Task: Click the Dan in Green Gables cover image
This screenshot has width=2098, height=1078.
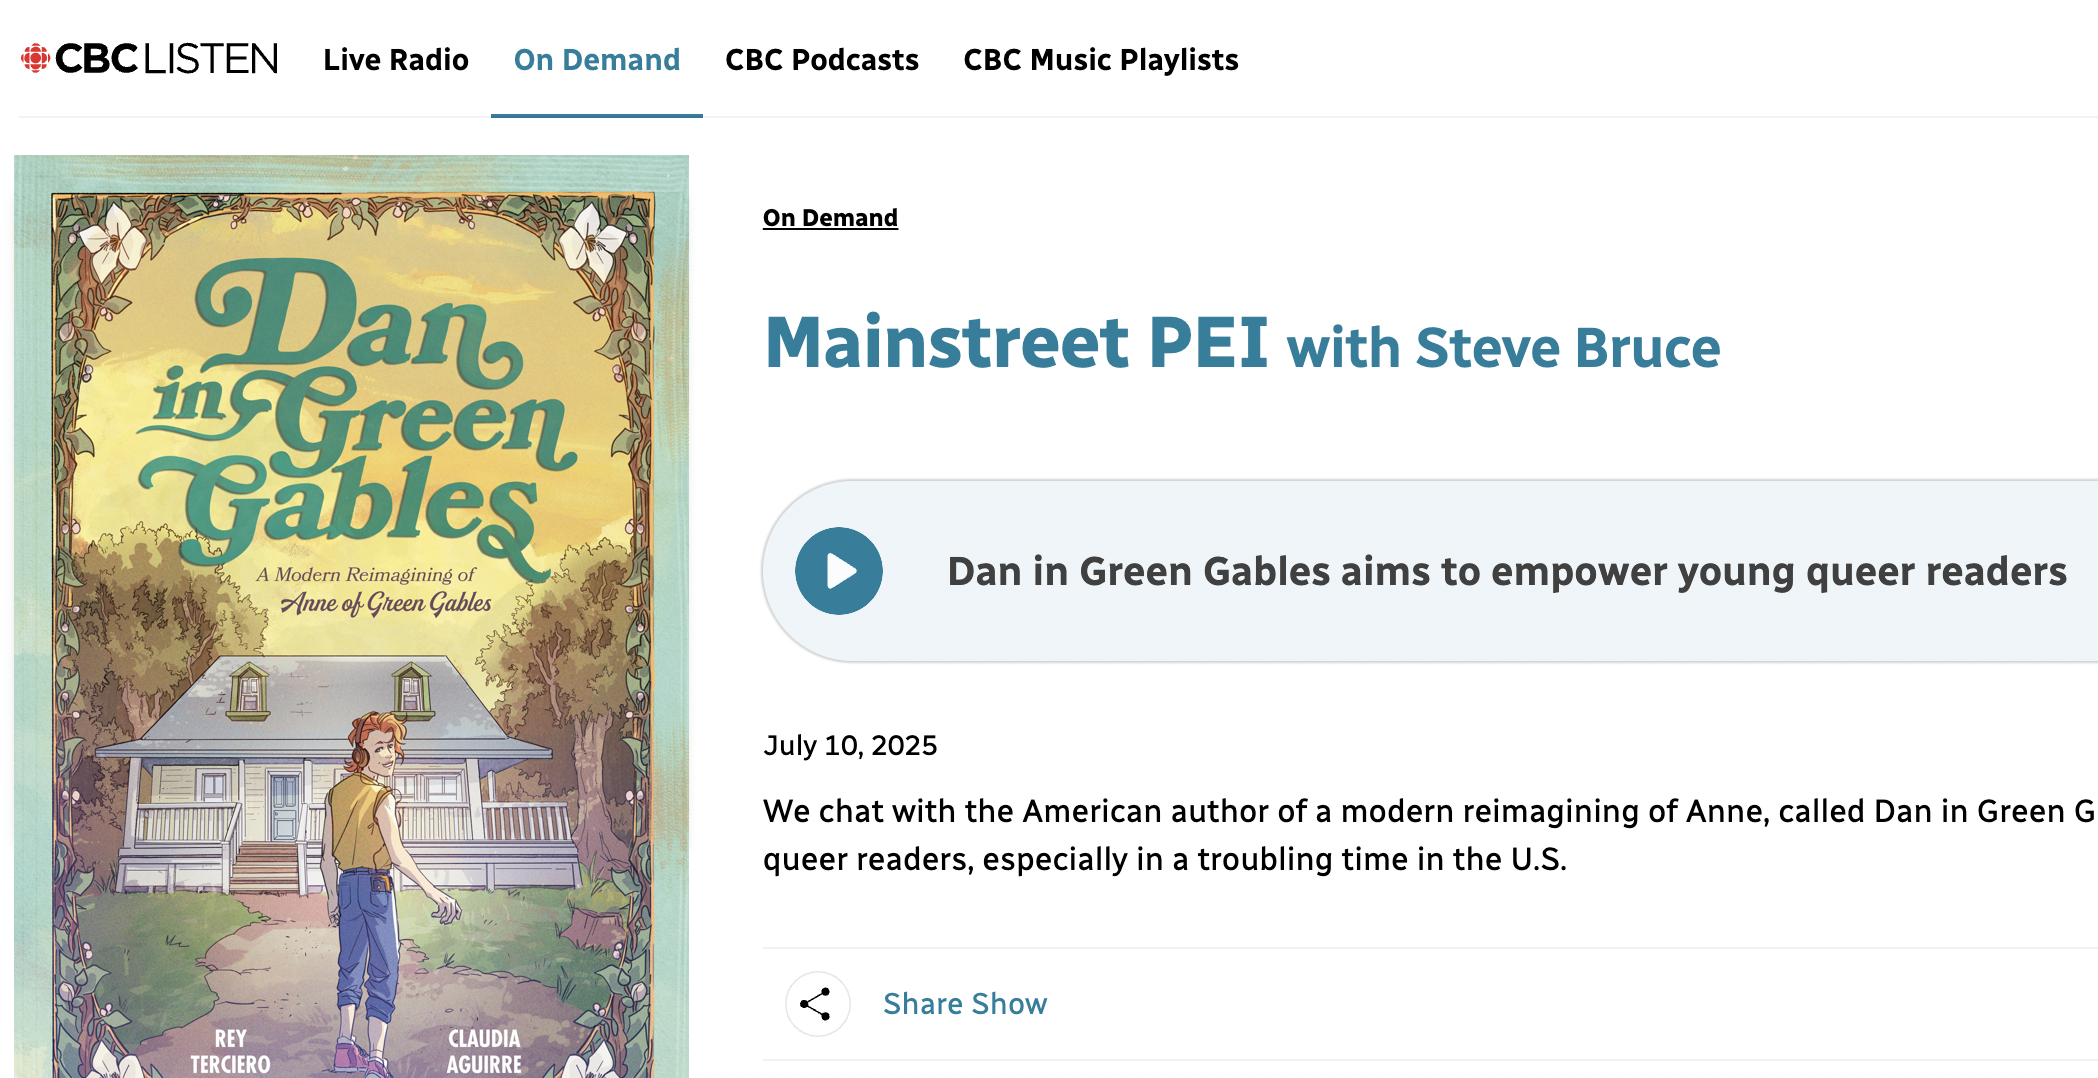Action: pos(351,616)
